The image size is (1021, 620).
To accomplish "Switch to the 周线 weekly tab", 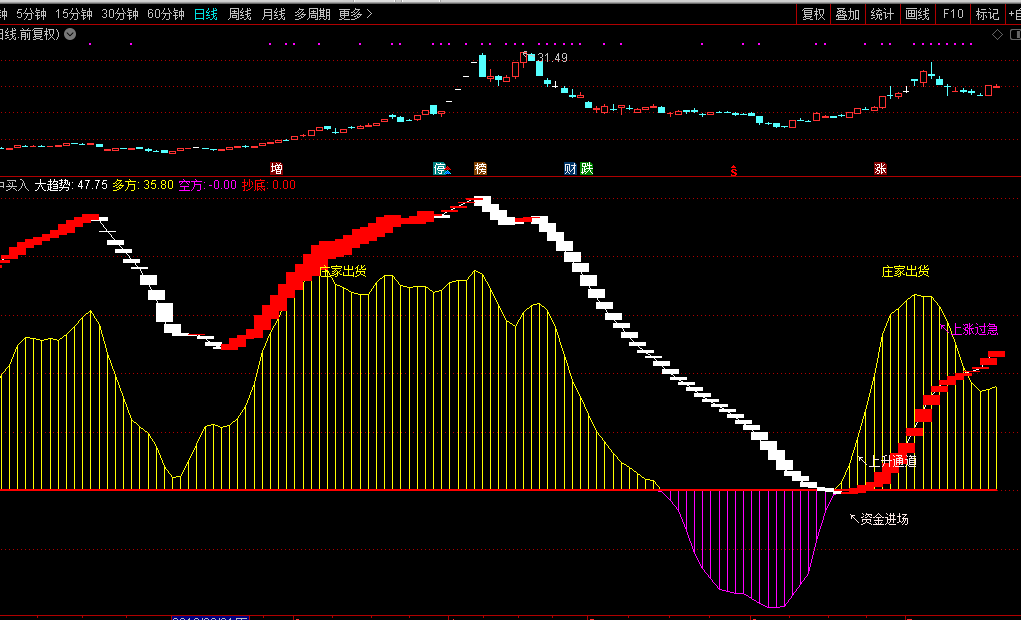I will [240, 14].
